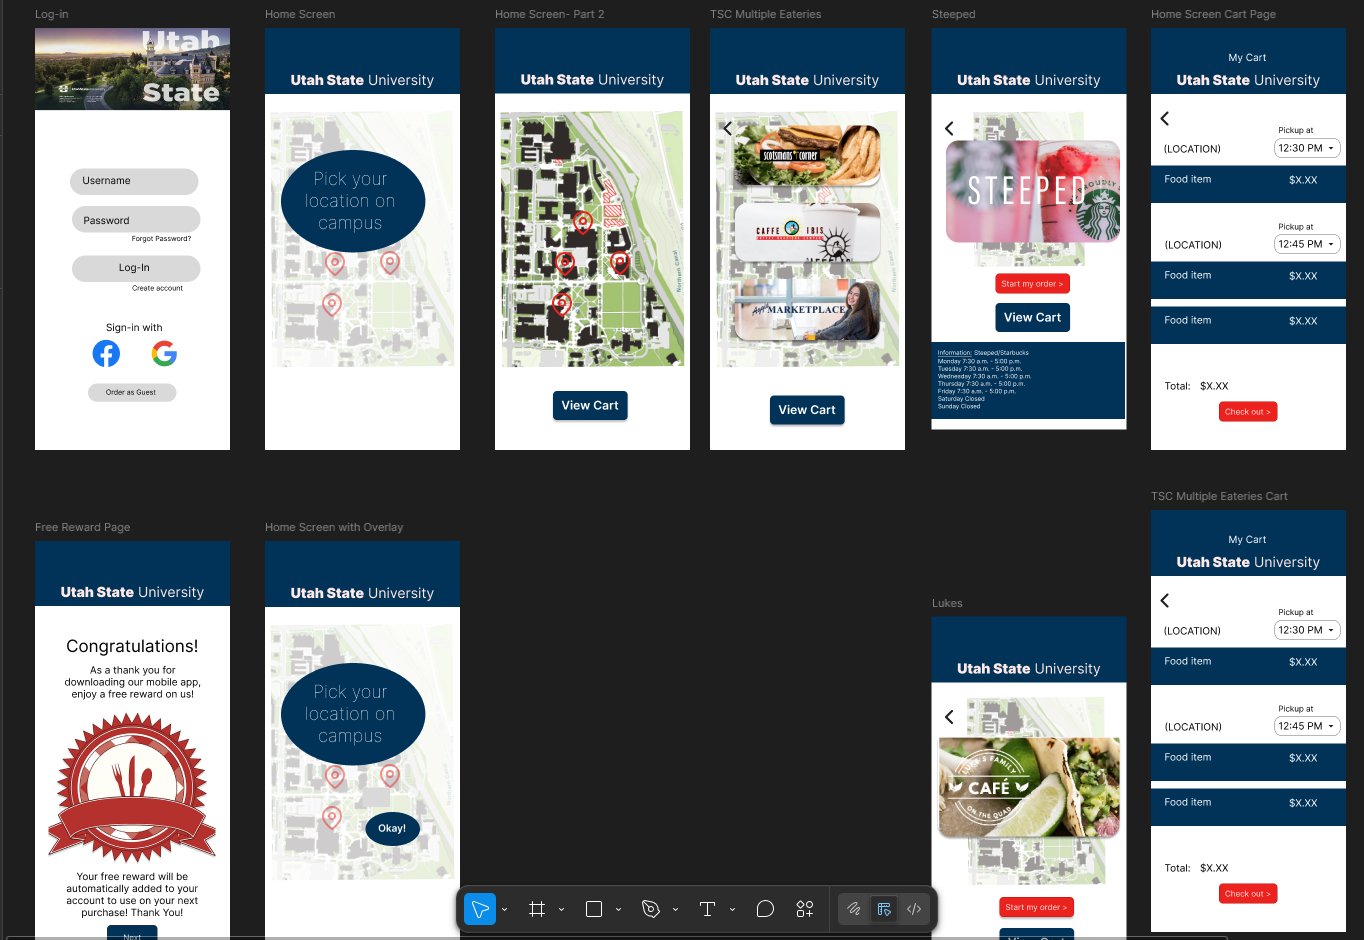Open 12:30 PM pickup dropdown in Home Screen Cart Page
Screen dimensions: 1364x940
pyautogui.click(x=1307, y=148)
